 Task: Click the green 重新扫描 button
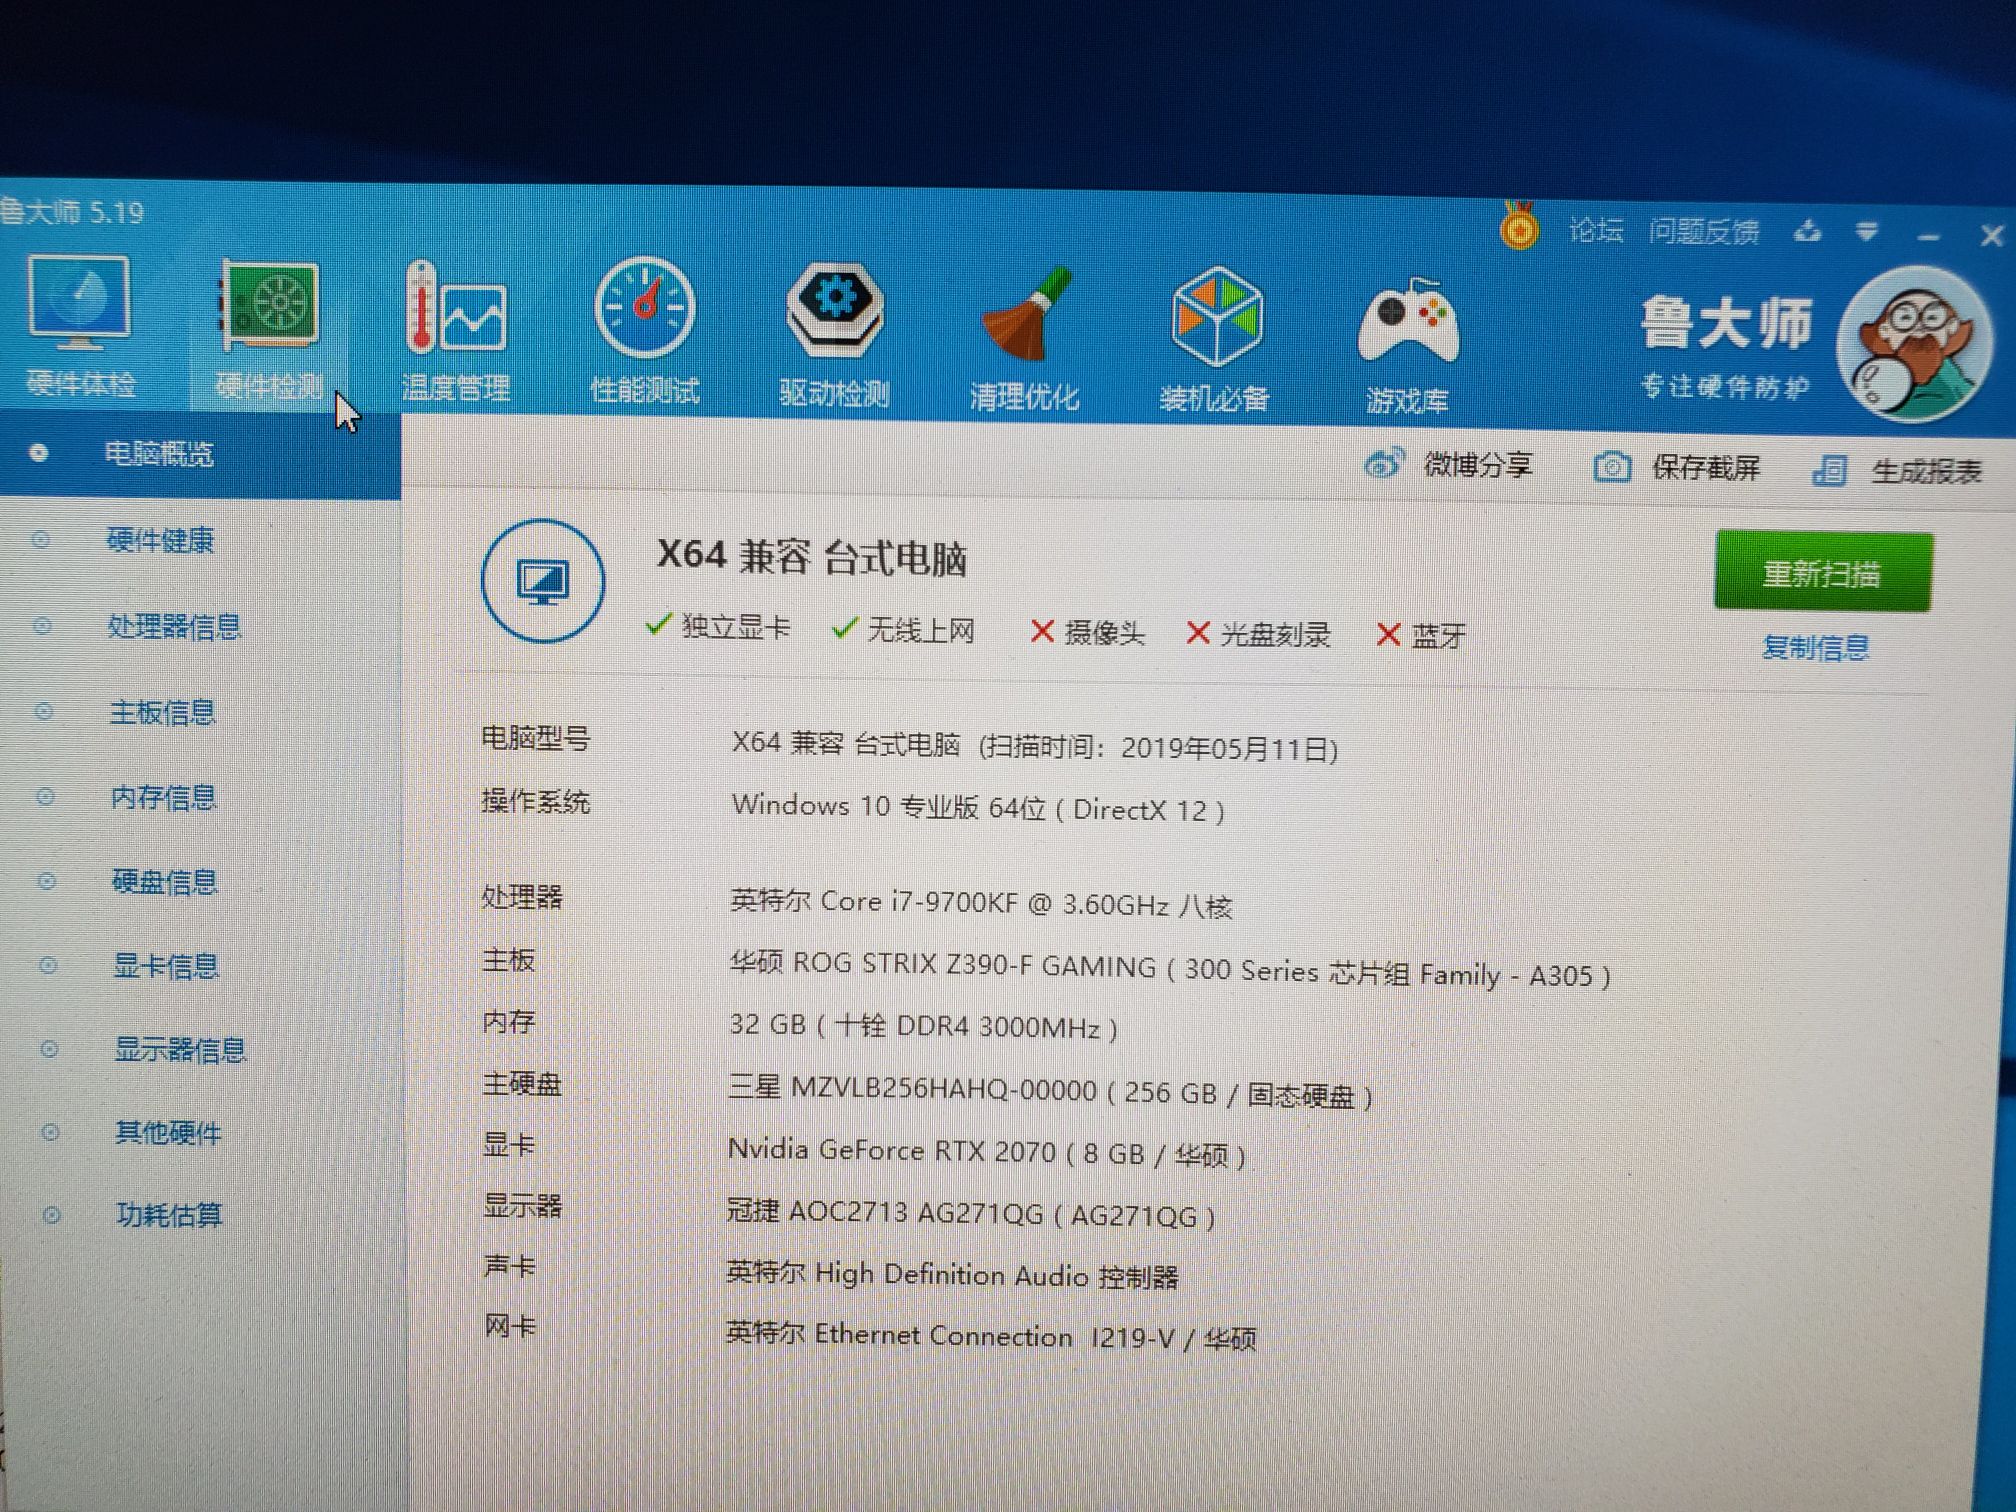[x=1823, y=572]
